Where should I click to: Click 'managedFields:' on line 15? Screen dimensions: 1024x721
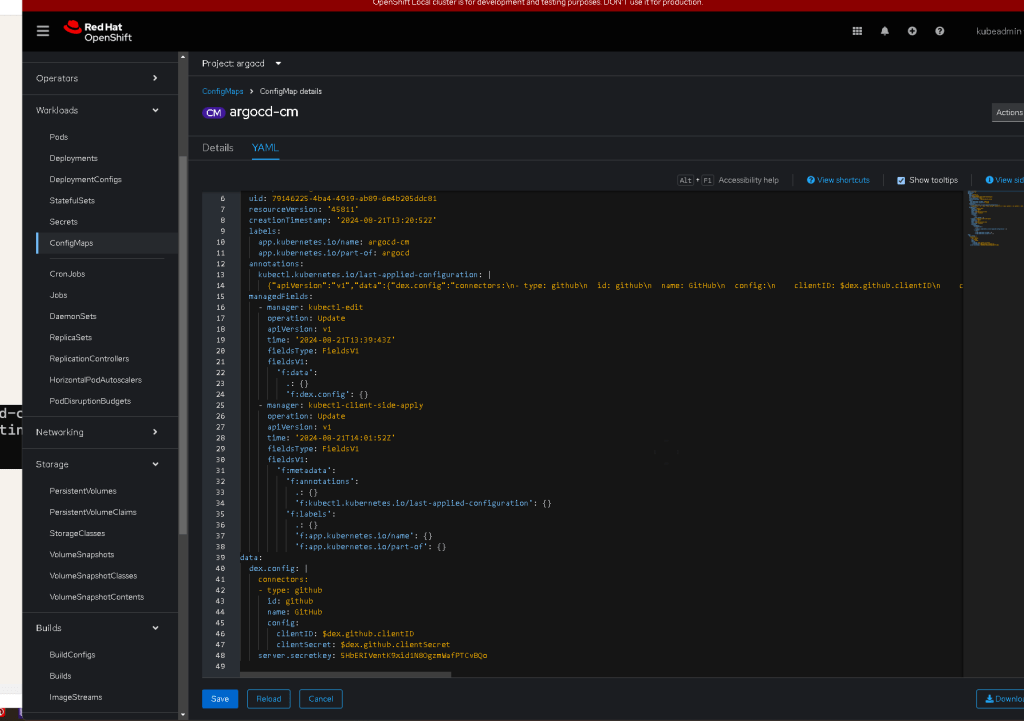coord(280,296)
